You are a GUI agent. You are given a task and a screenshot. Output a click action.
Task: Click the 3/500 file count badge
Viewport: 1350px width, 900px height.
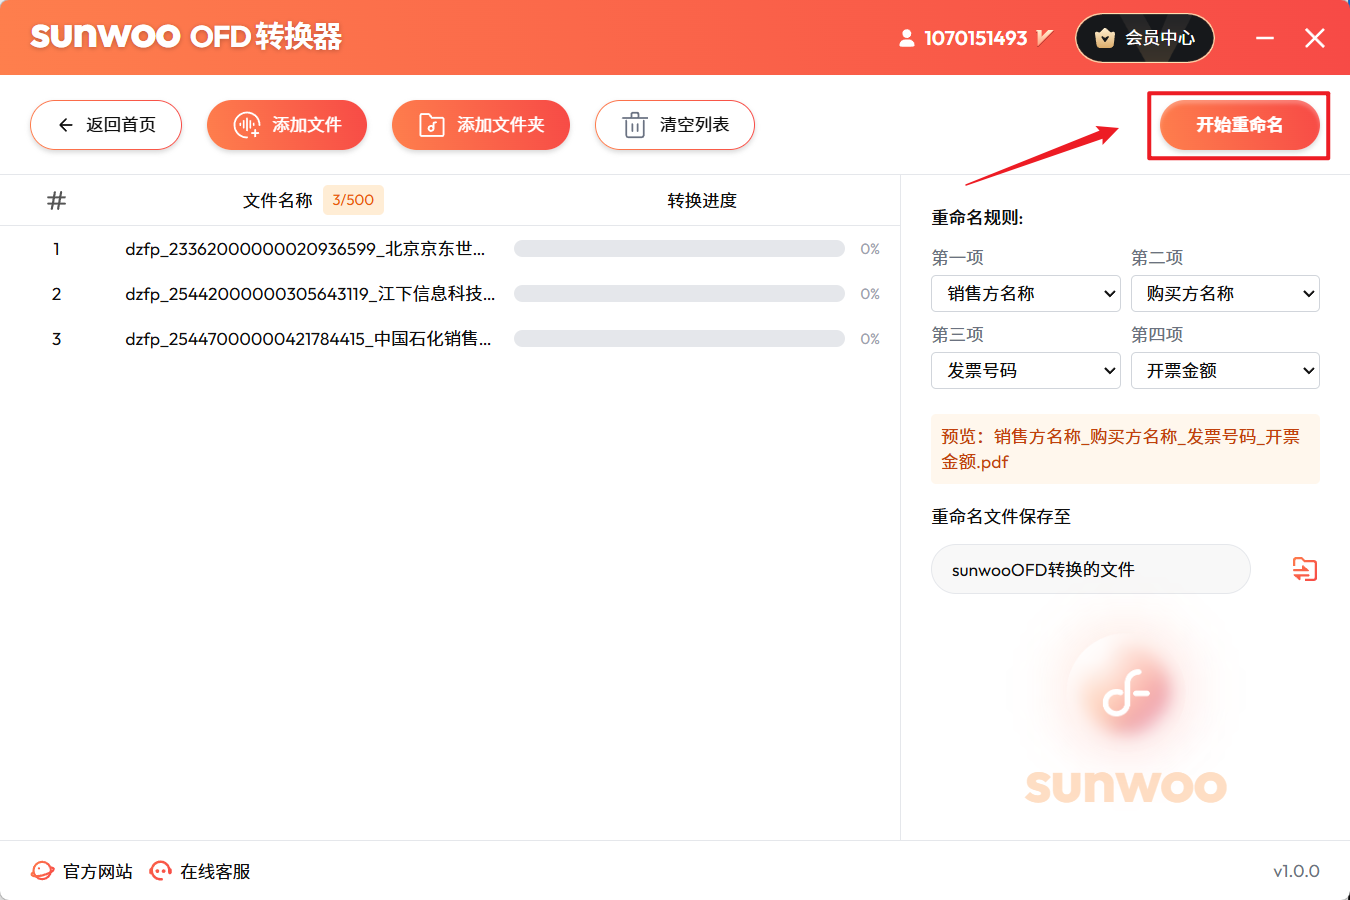353,200
